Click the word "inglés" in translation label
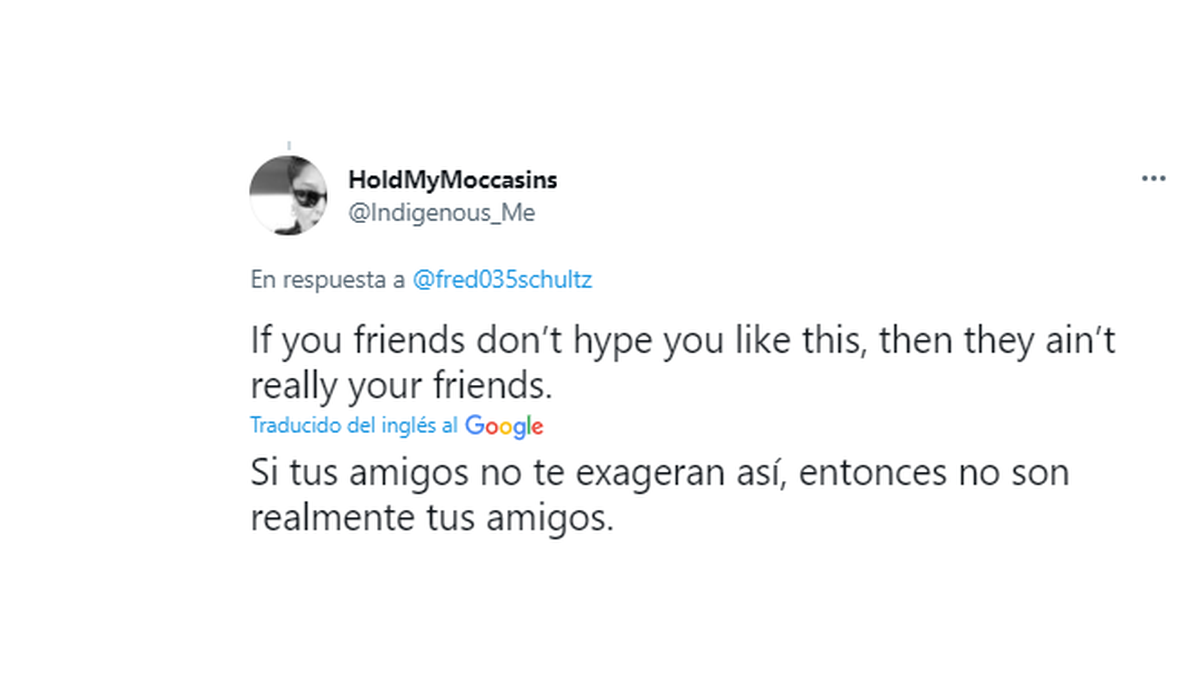 coord(407,426)
